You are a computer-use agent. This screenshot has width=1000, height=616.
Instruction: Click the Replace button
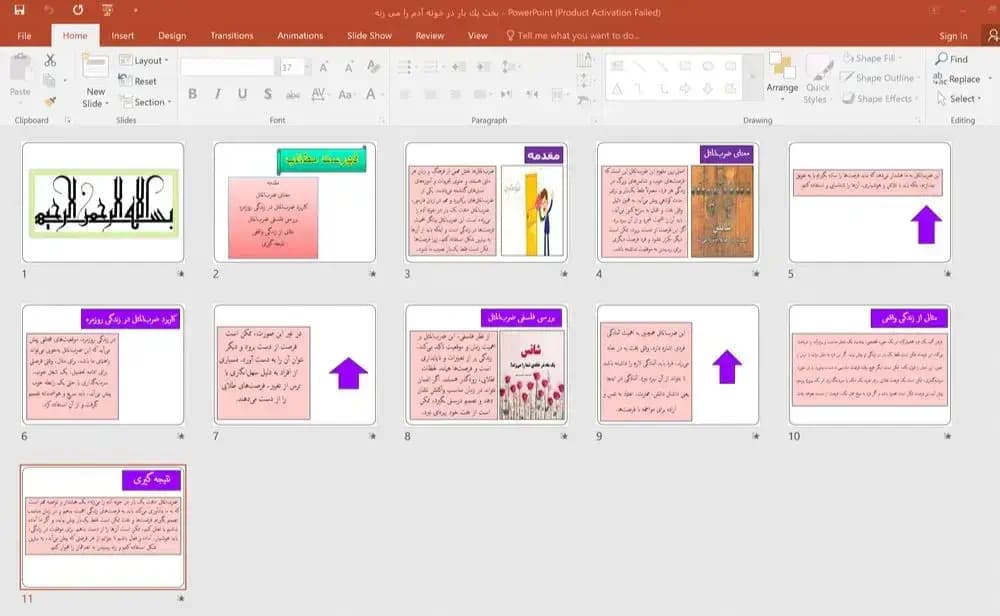point(957,79)
